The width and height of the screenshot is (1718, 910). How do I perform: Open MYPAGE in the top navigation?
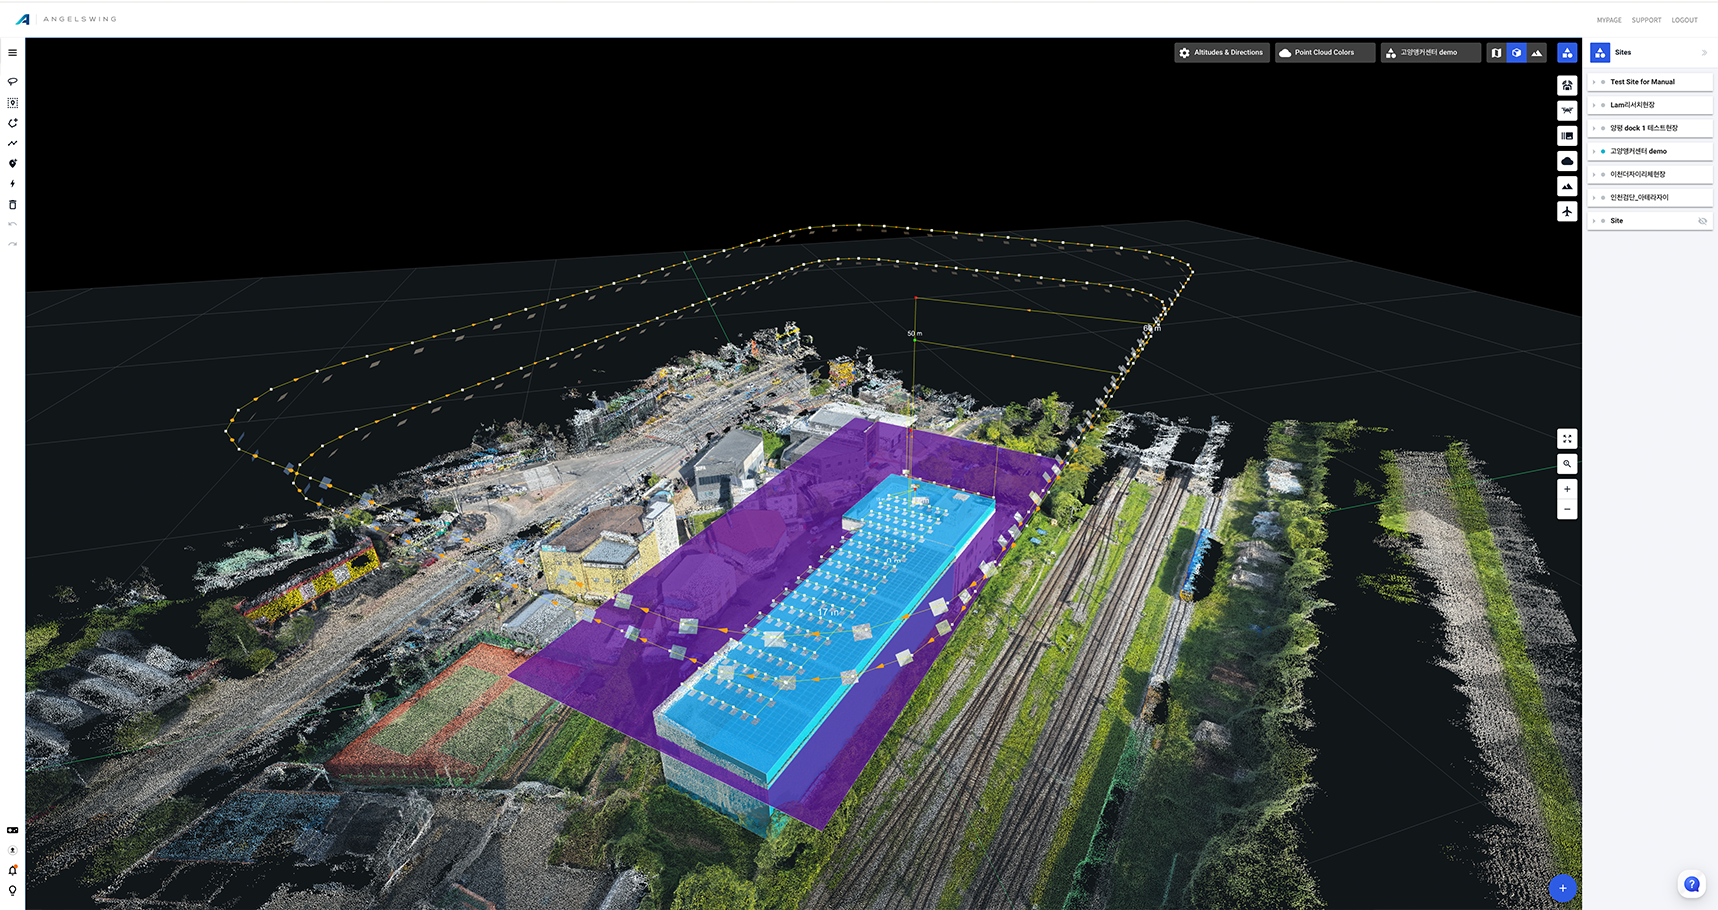tap(1608, 20)
